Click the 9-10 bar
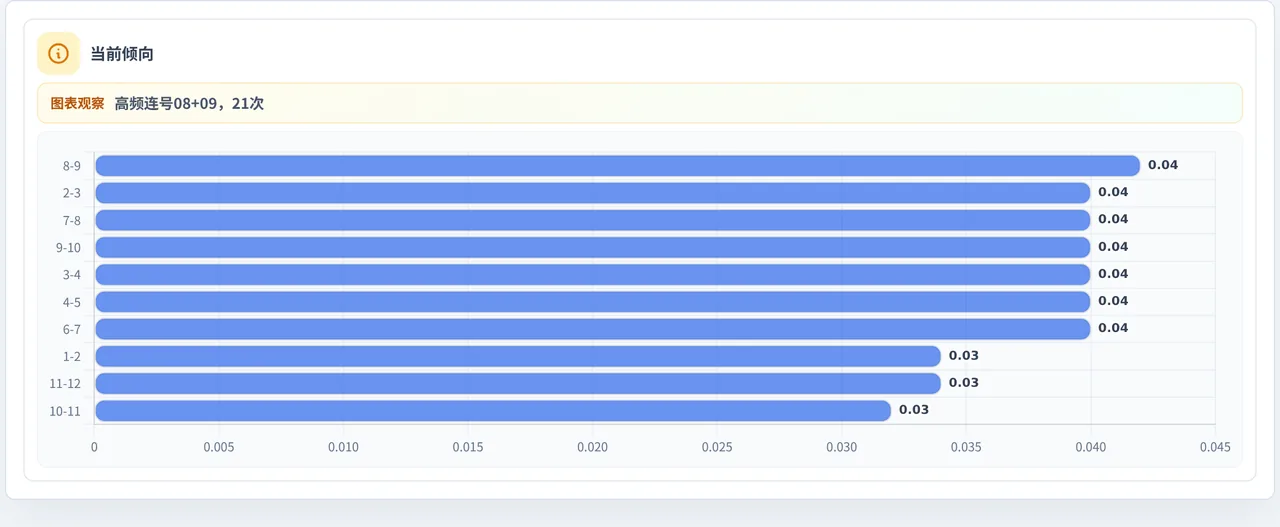Screen dimensions: 1280x527 (592, 247)
